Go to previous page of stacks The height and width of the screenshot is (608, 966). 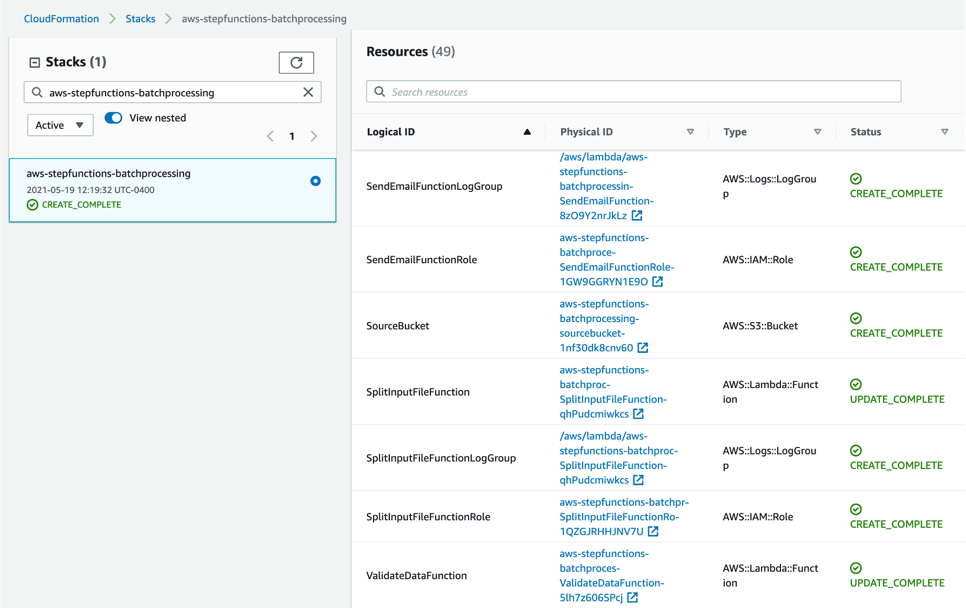(x=270, y=136)
